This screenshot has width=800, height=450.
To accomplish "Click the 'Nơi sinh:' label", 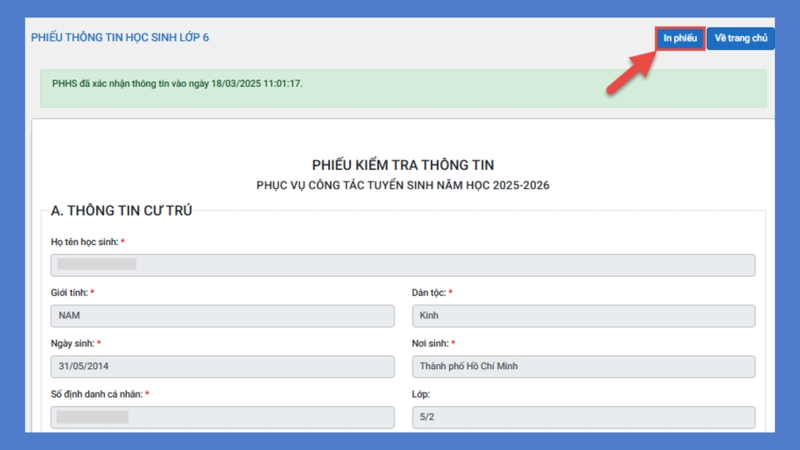I will click(430, 343).
